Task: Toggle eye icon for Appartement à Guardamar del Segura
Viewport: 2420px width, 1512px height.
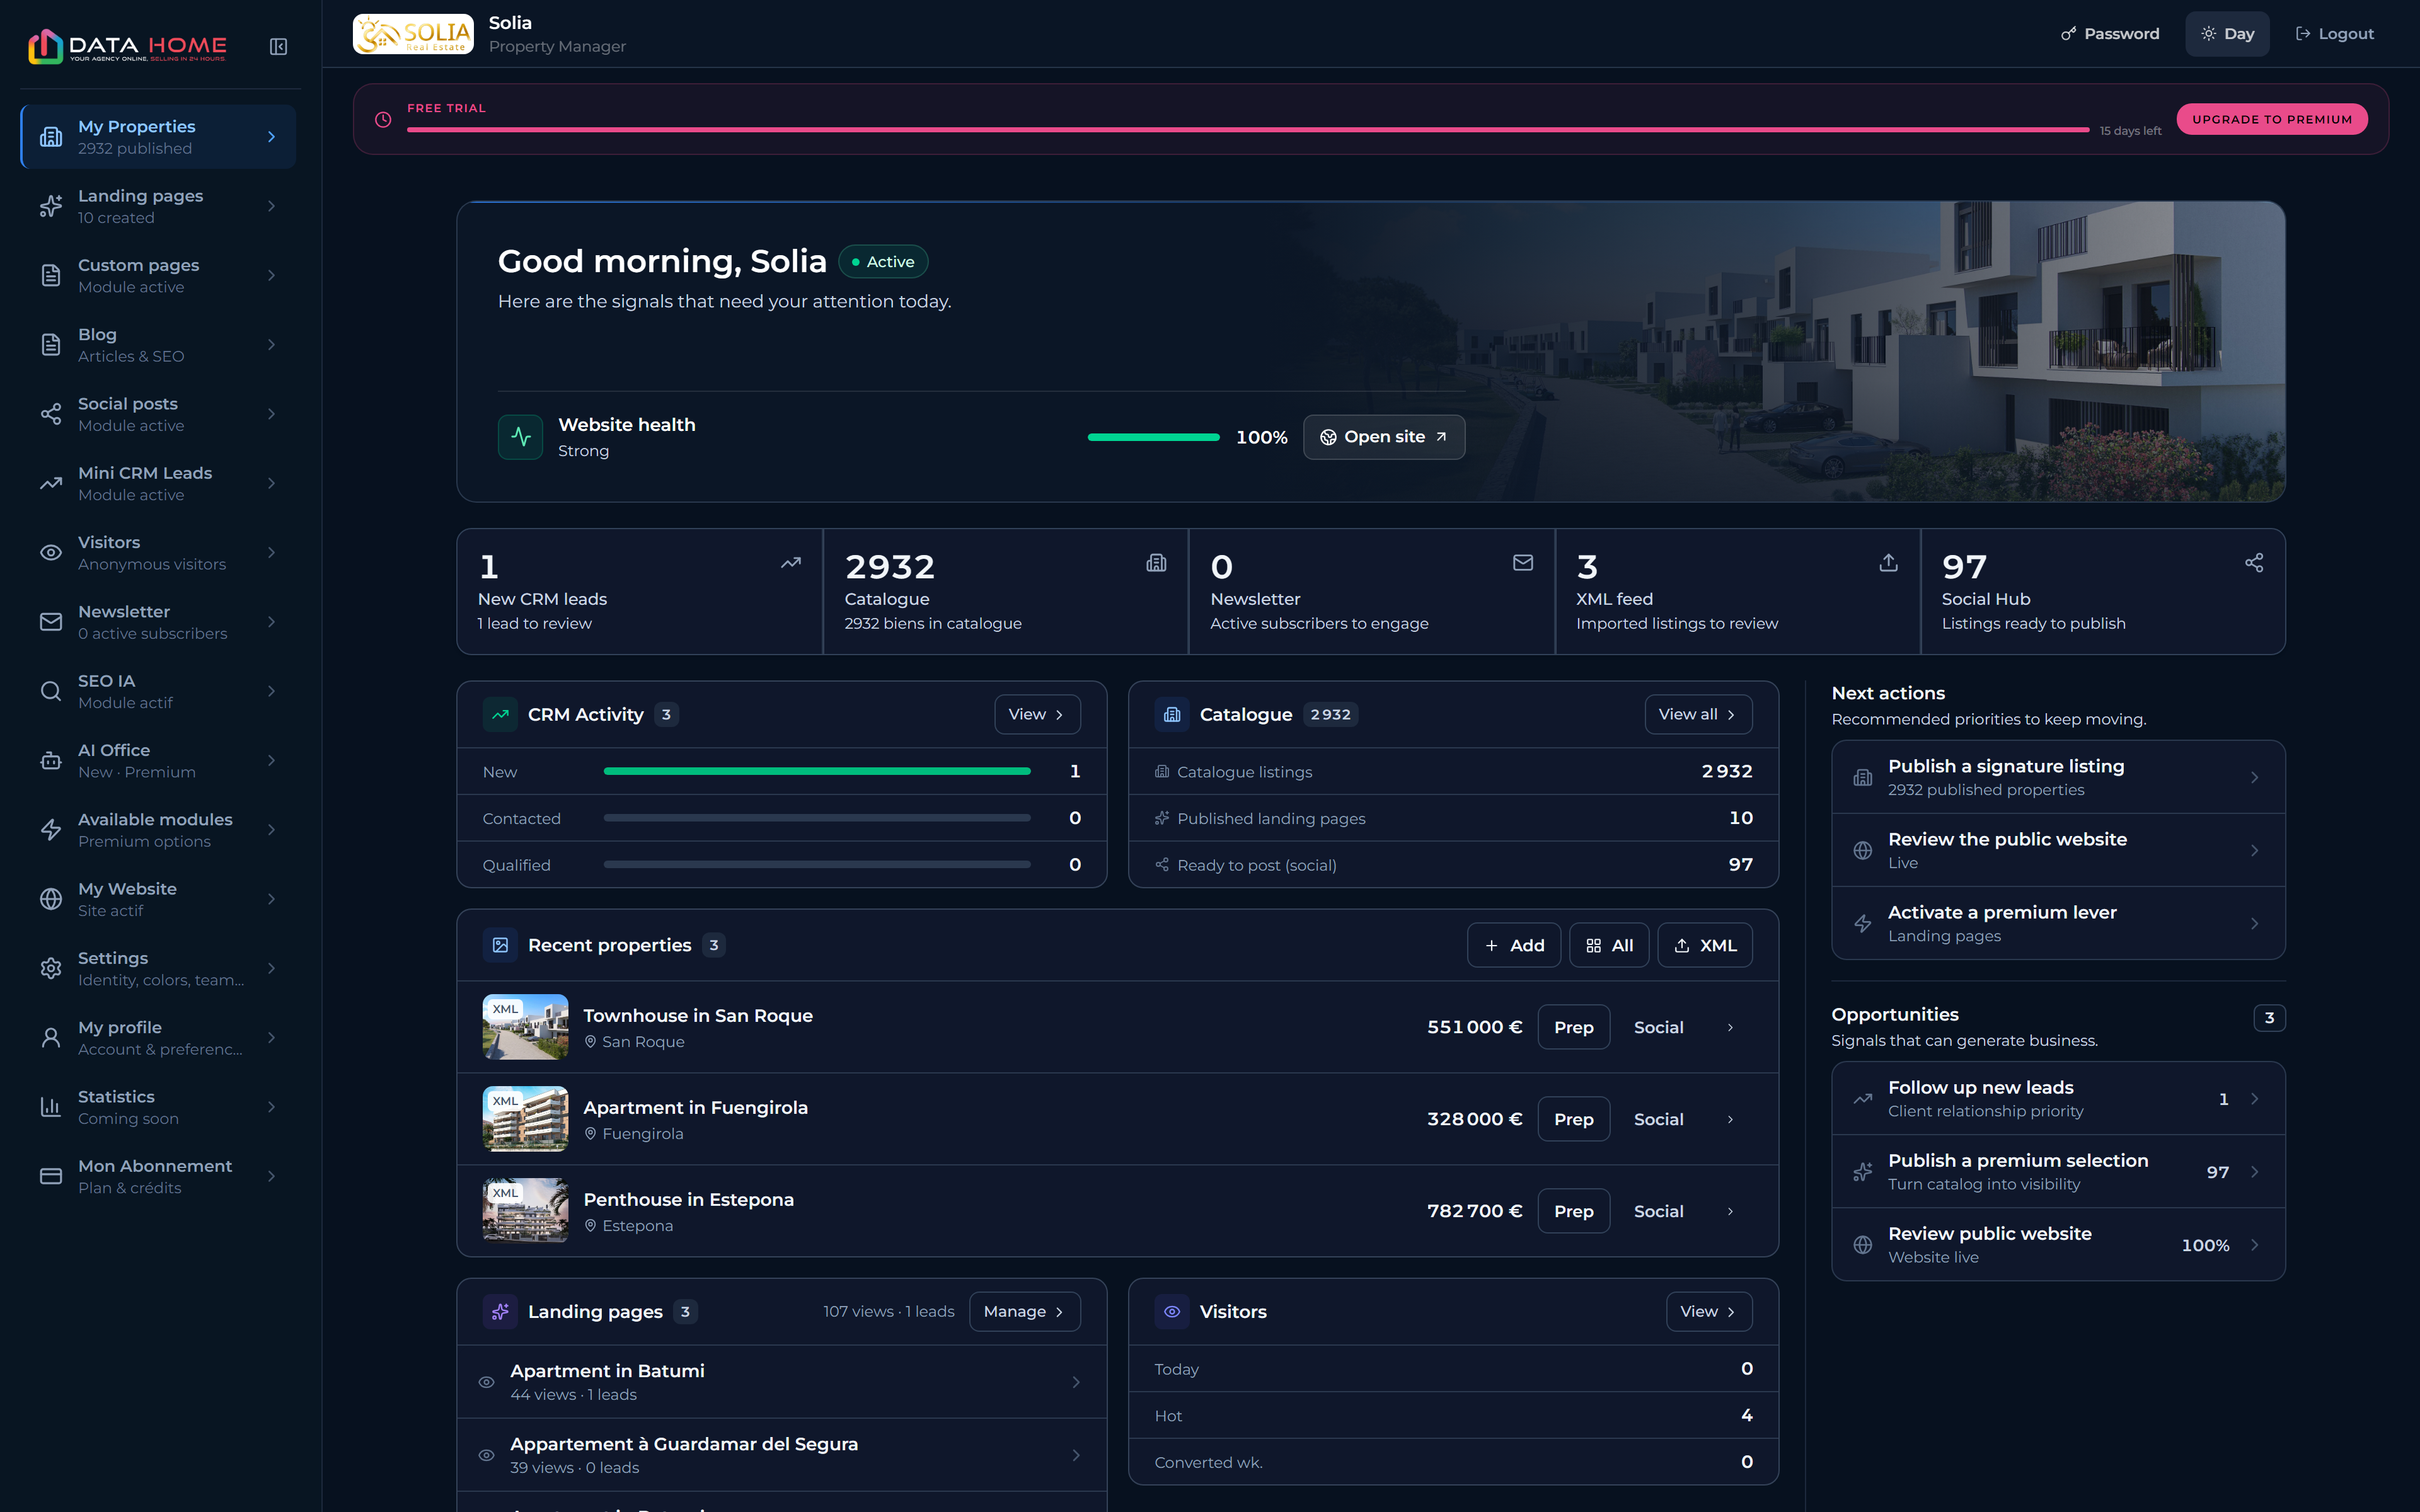Action: click(x=487, y=1455)
